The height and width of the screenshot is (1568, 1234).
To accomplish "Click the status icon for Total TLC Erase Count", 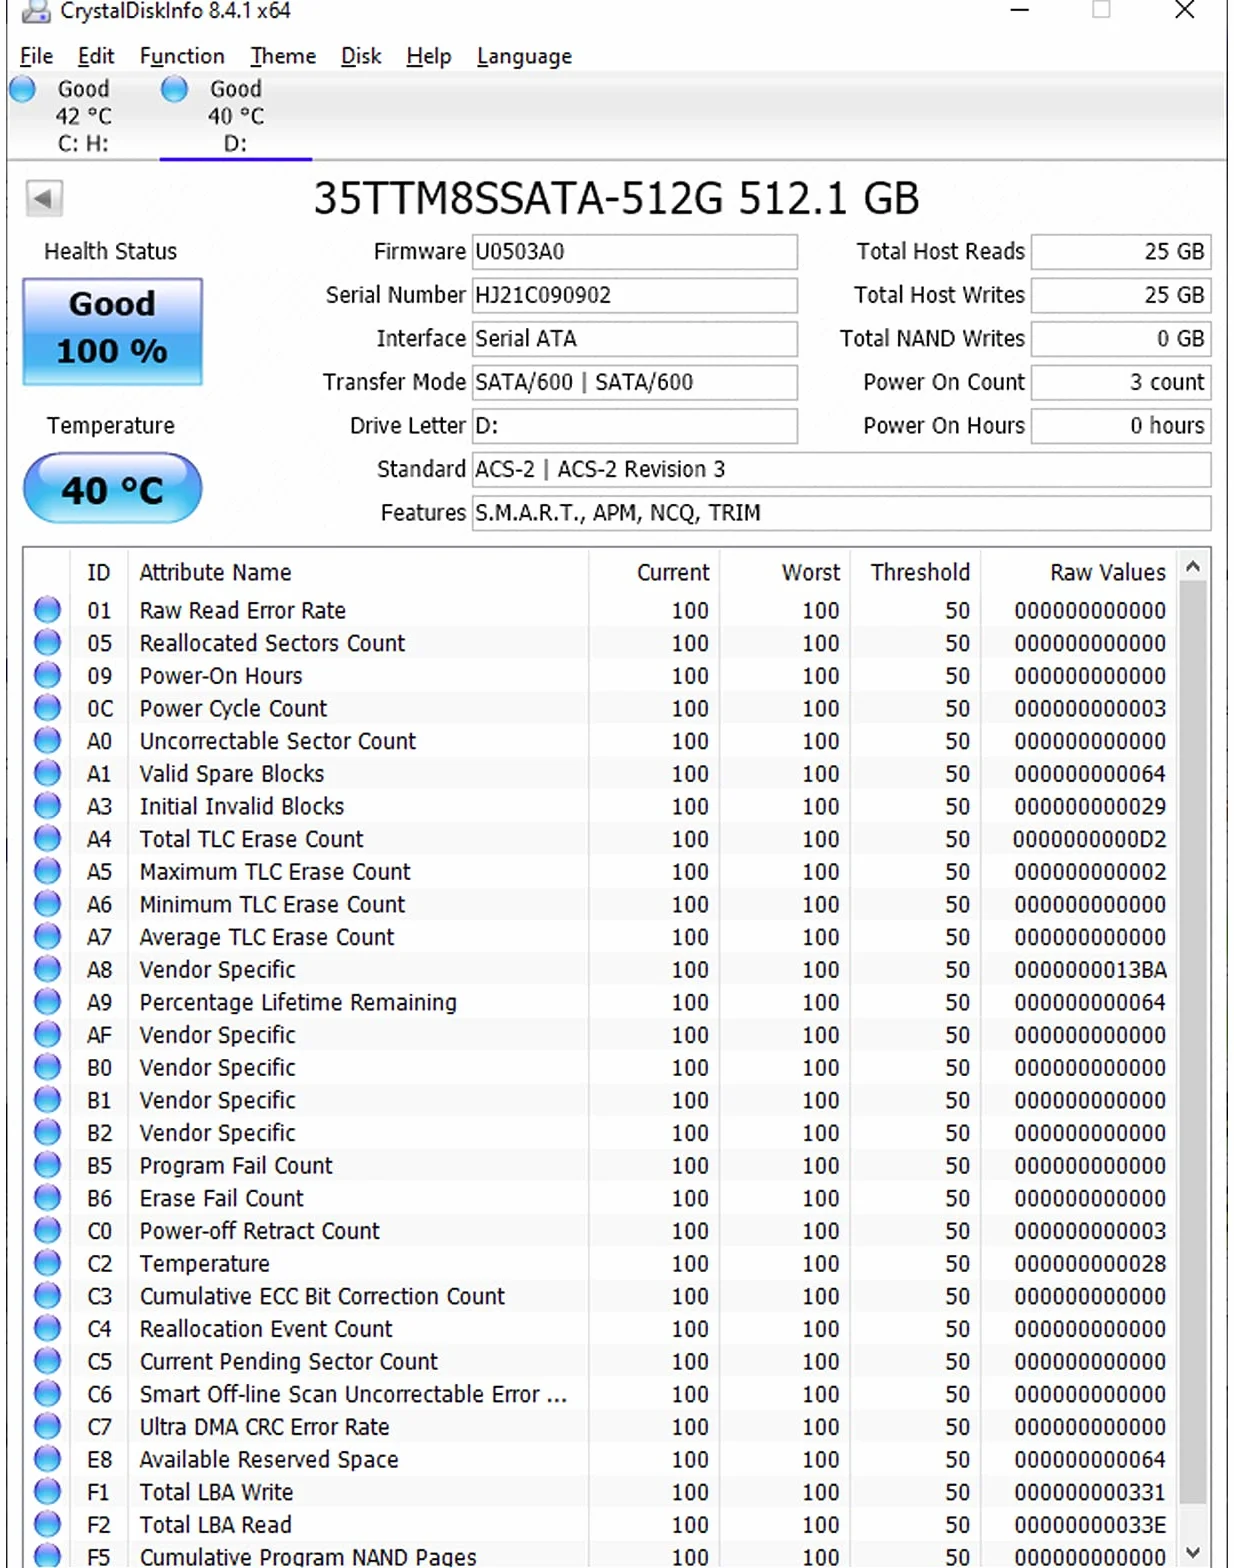I will [47, 838].
